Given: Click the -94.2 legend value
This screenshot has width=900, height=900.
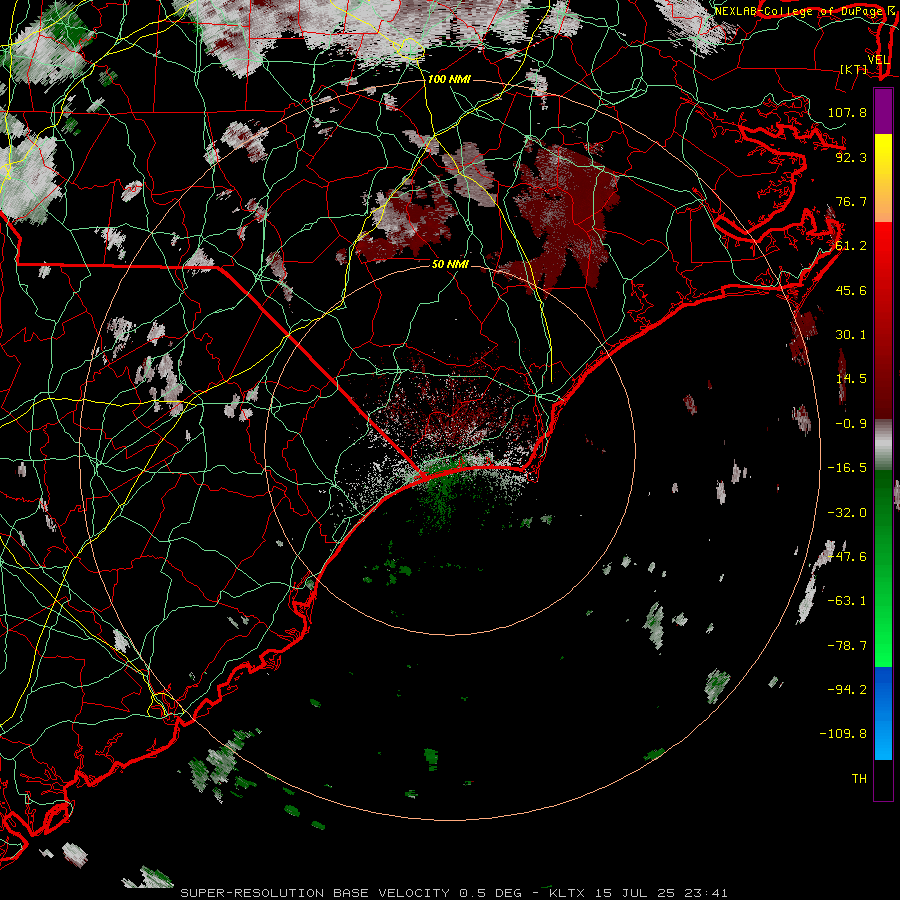Looking at the screenshot, I should pos(847,689).
